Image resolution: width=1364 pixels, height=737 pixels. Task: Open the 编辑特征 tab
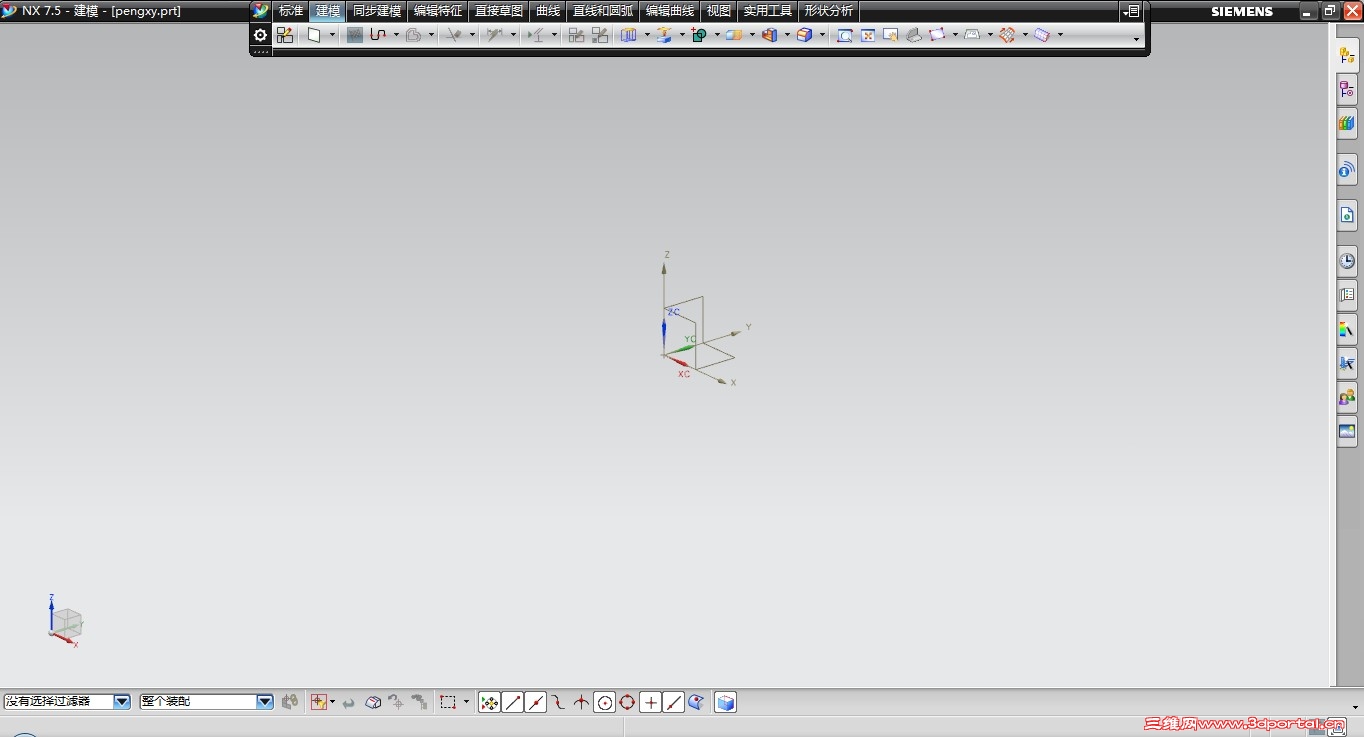click(438, 11)
